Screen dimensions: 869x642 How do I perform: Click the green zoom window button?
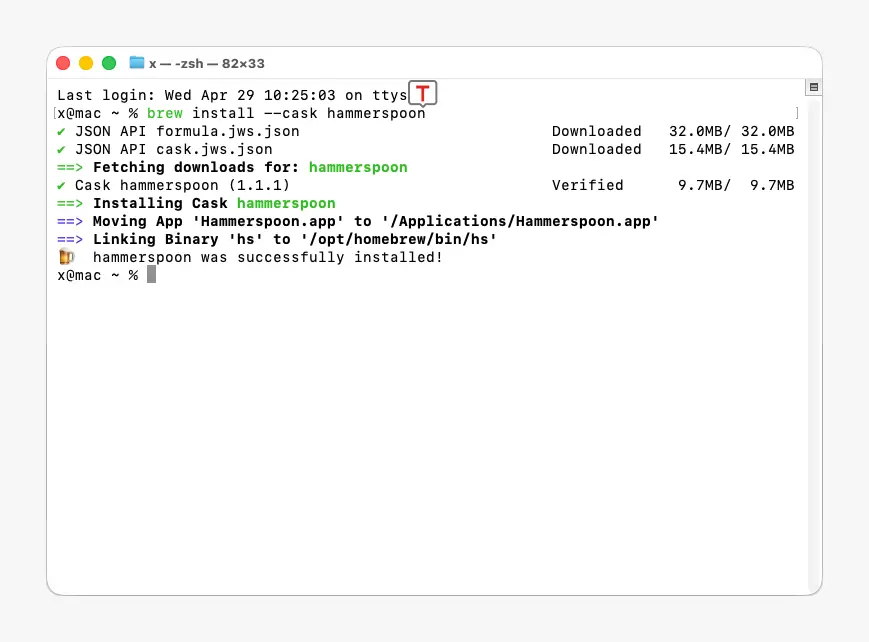[x=109, y=63]
